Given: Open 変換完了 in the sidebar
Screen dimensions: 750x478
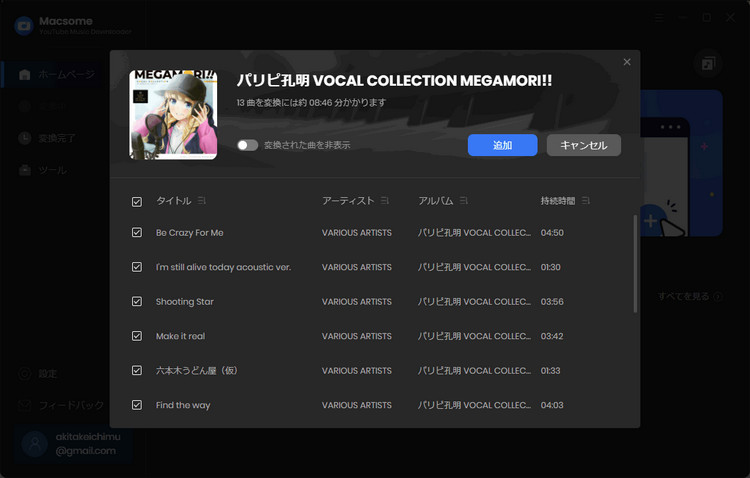Looking at the screenshot, I should pyautogui.click(x=56, y=138).
